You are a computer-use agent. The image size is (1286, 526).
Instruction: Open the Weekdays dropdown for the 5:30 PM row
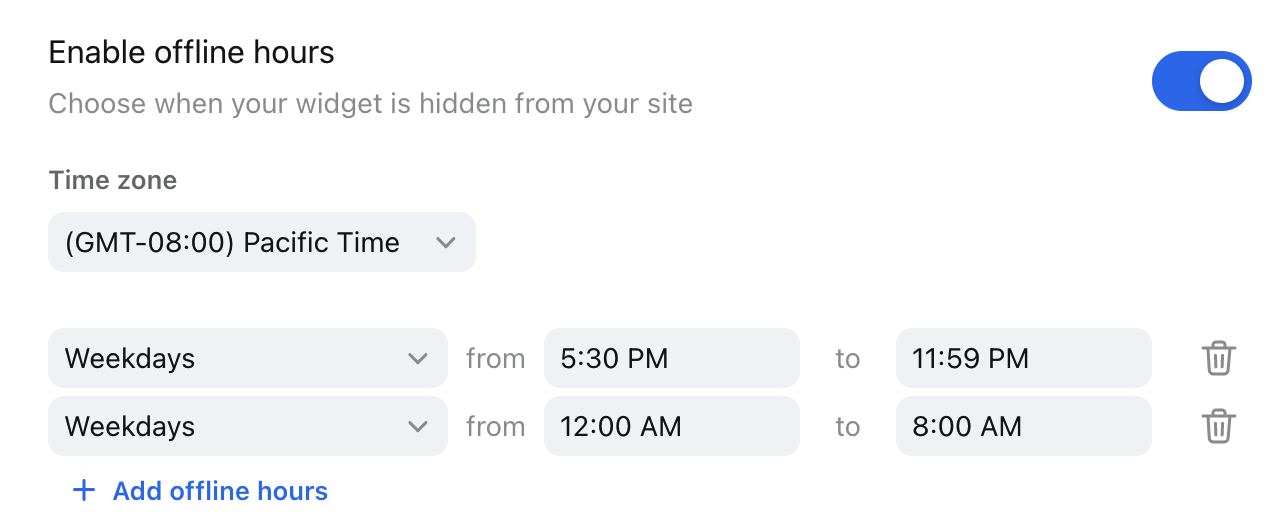[x=248, y=358]
